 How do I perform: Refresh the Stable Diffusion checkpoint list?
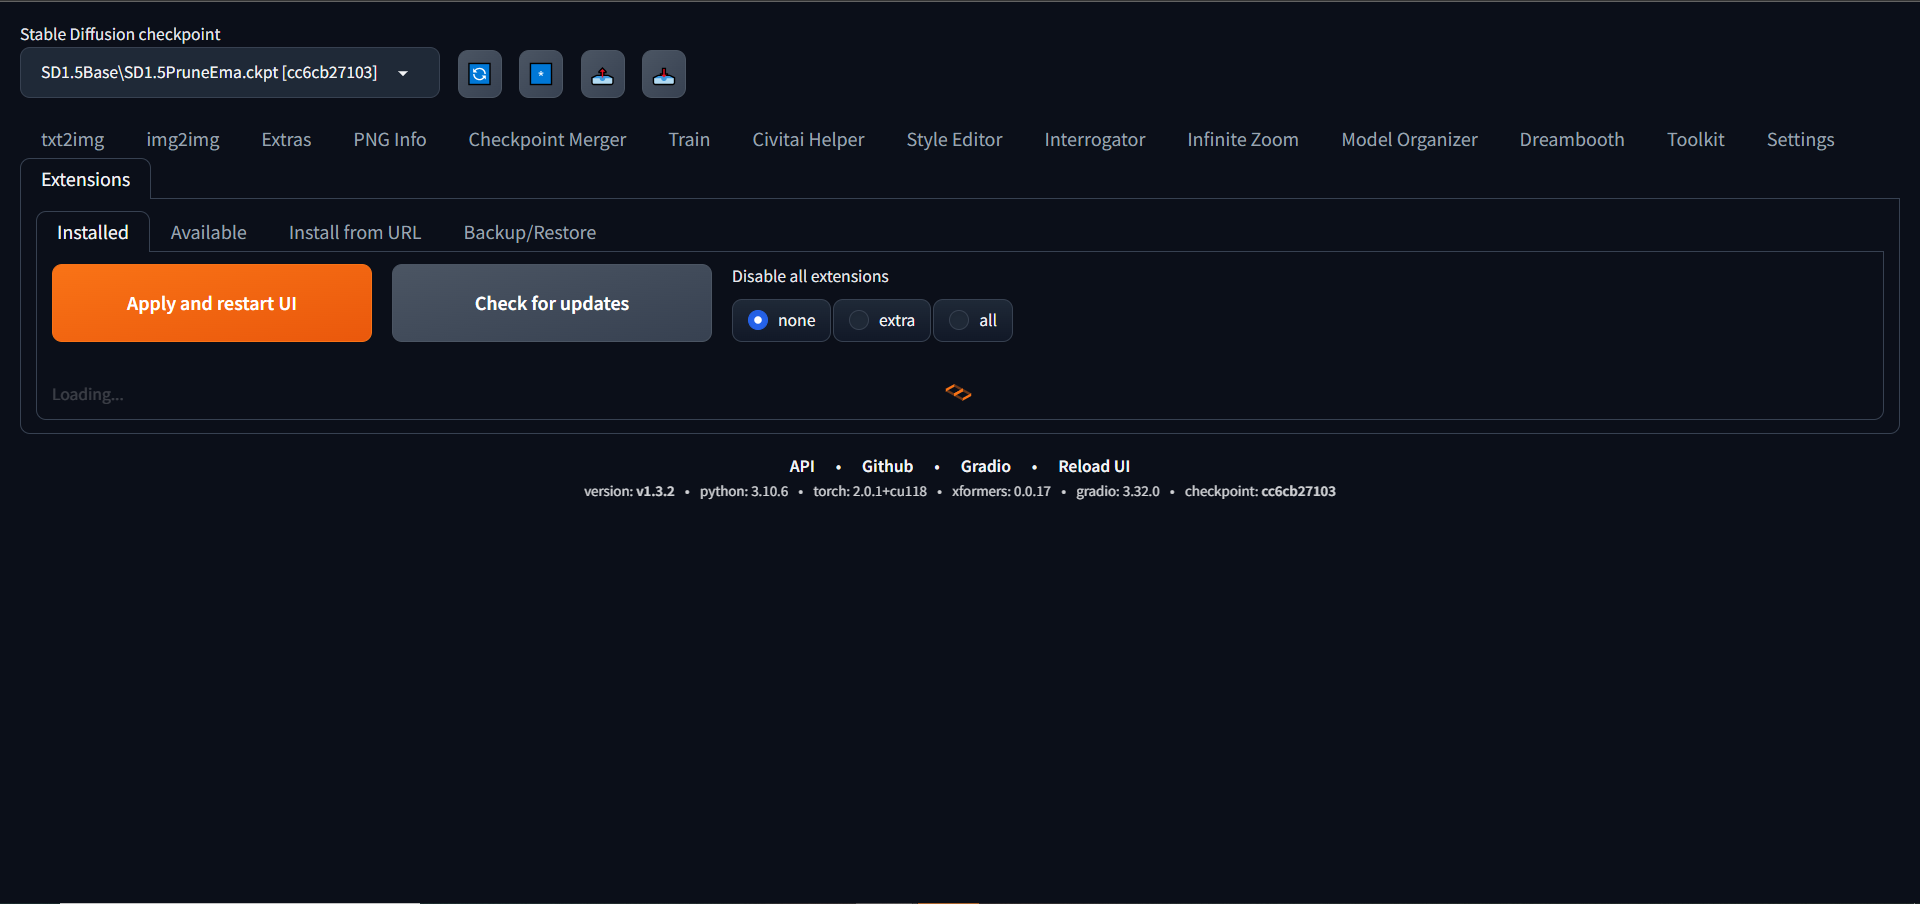[x=479, y=73]
